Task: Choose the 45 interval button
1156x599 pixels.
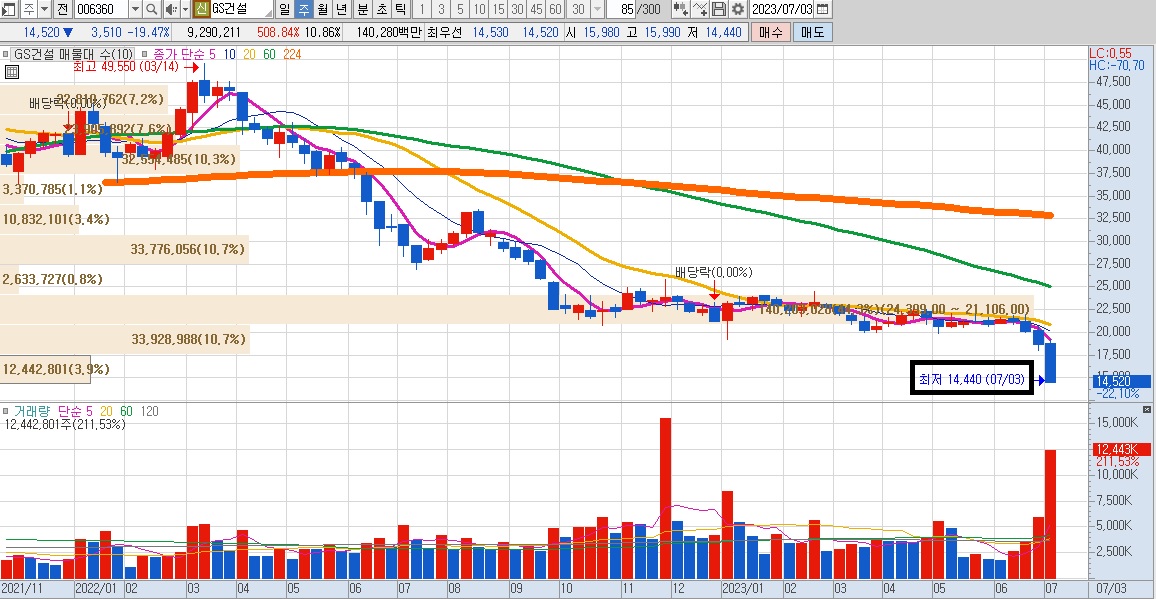Action: point(536,9)
